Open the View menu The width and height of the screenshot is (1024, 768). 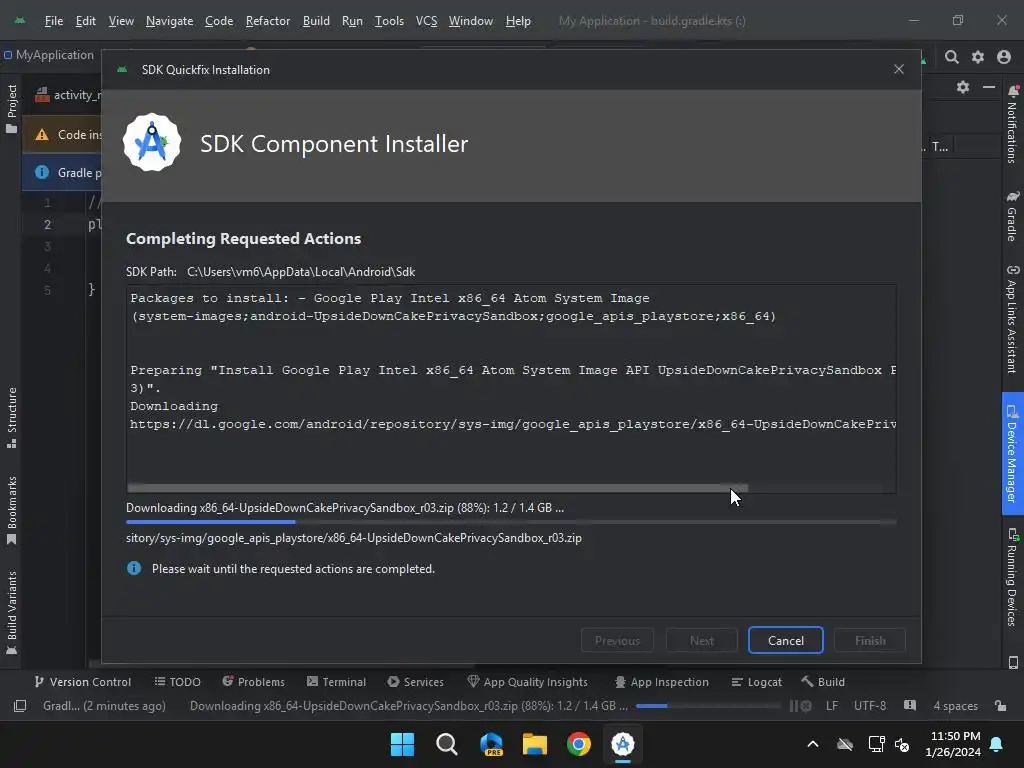click(121, 21)
